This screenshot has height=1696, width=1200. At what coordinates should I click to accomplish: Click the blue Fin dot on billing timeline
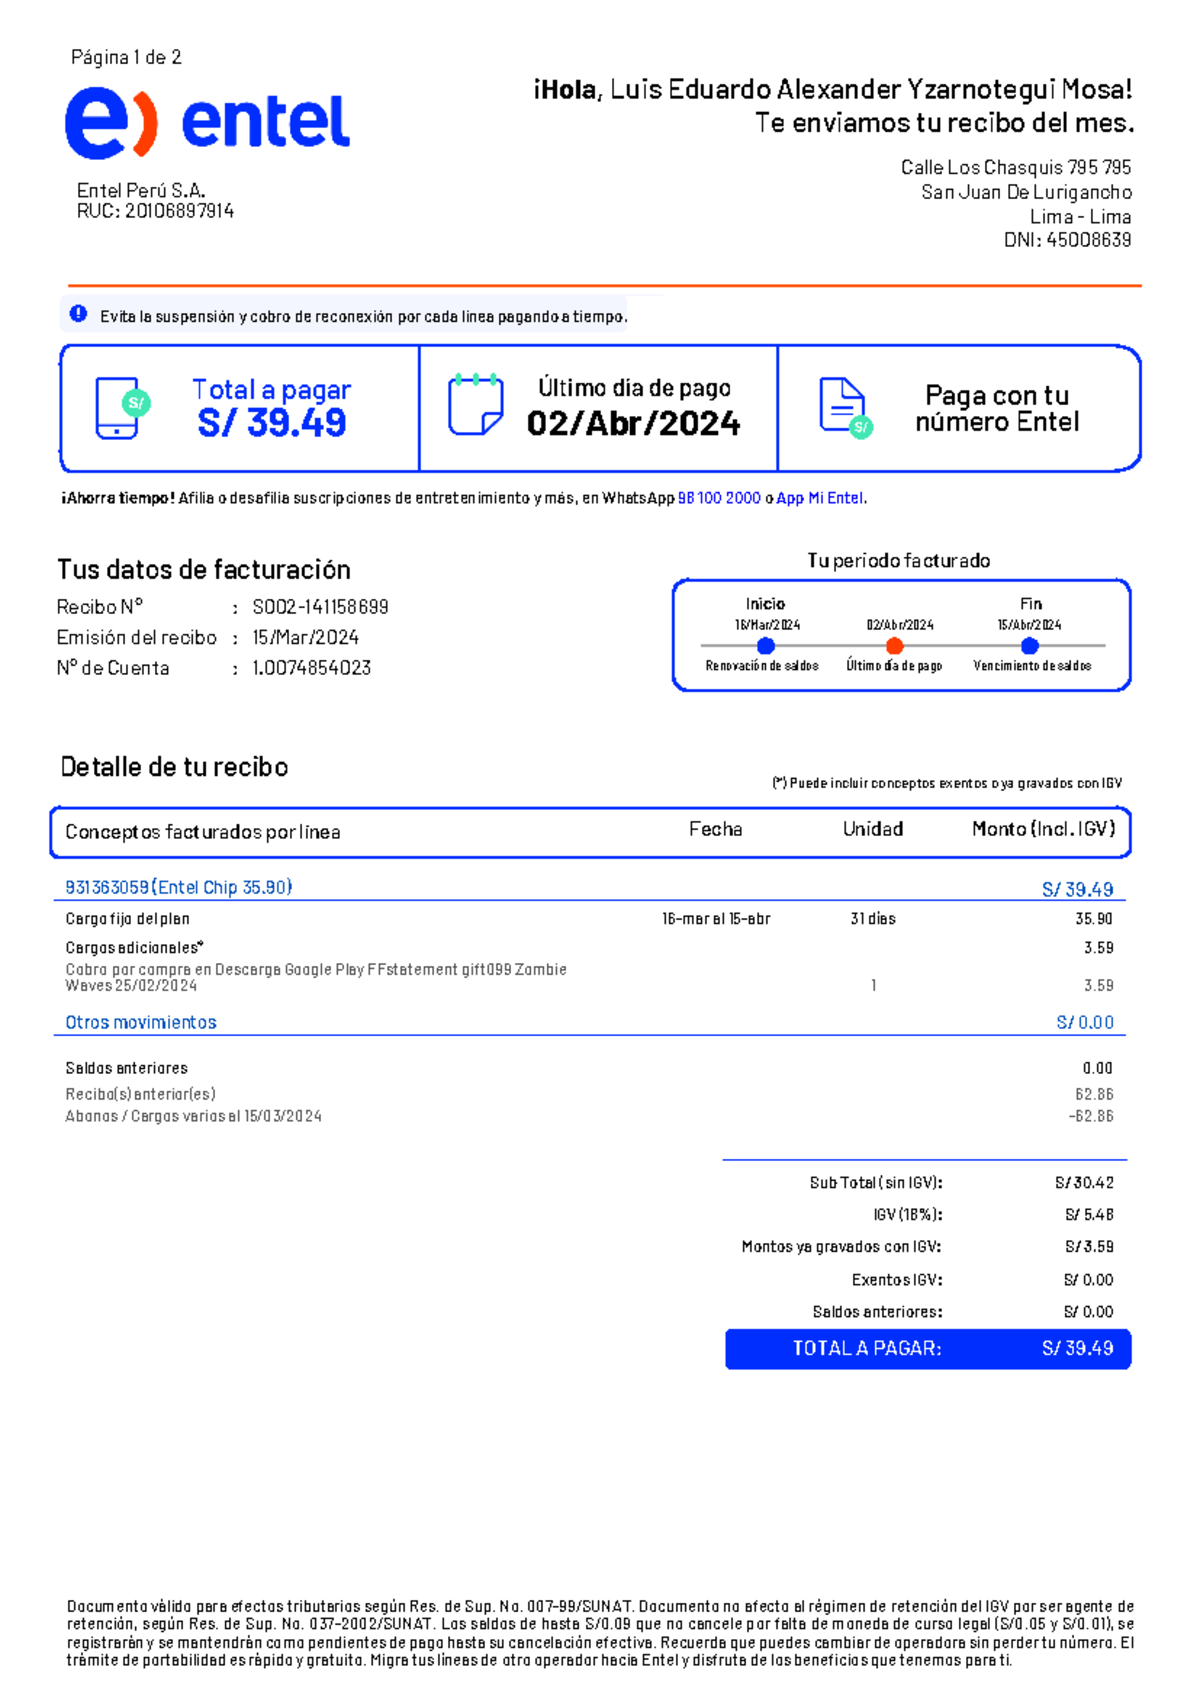[x=1030, y=646]
